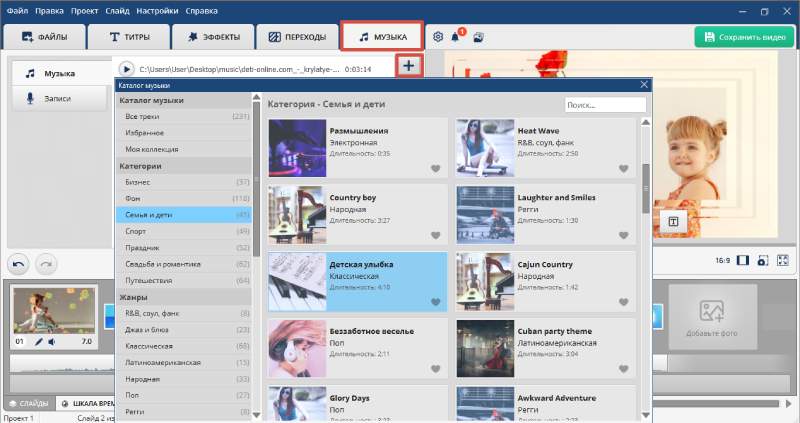Open the settings gear icon
Screen dimensions: 800x423
pyautogui.click(x=438, y=37)
